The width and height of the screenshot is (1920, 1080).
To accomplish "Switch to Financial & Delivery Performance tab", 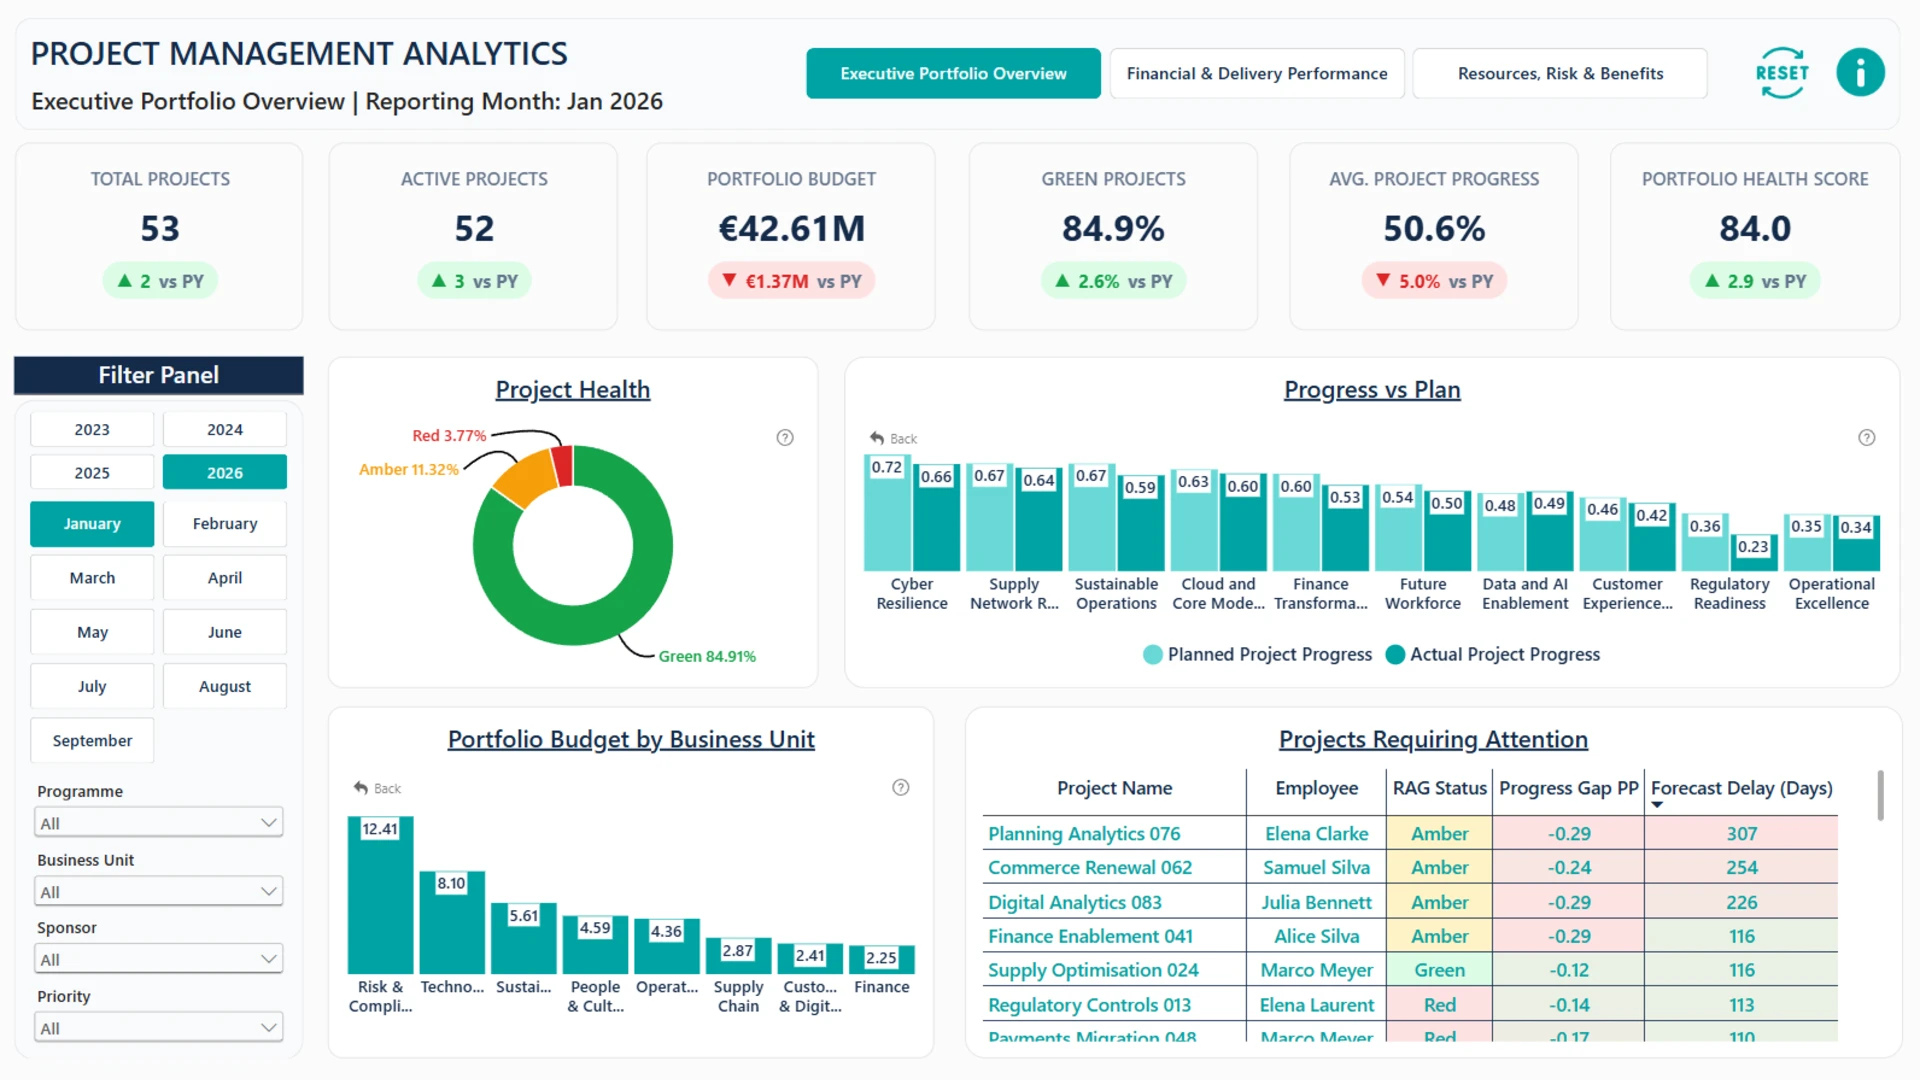I will tap(1257, 74).
